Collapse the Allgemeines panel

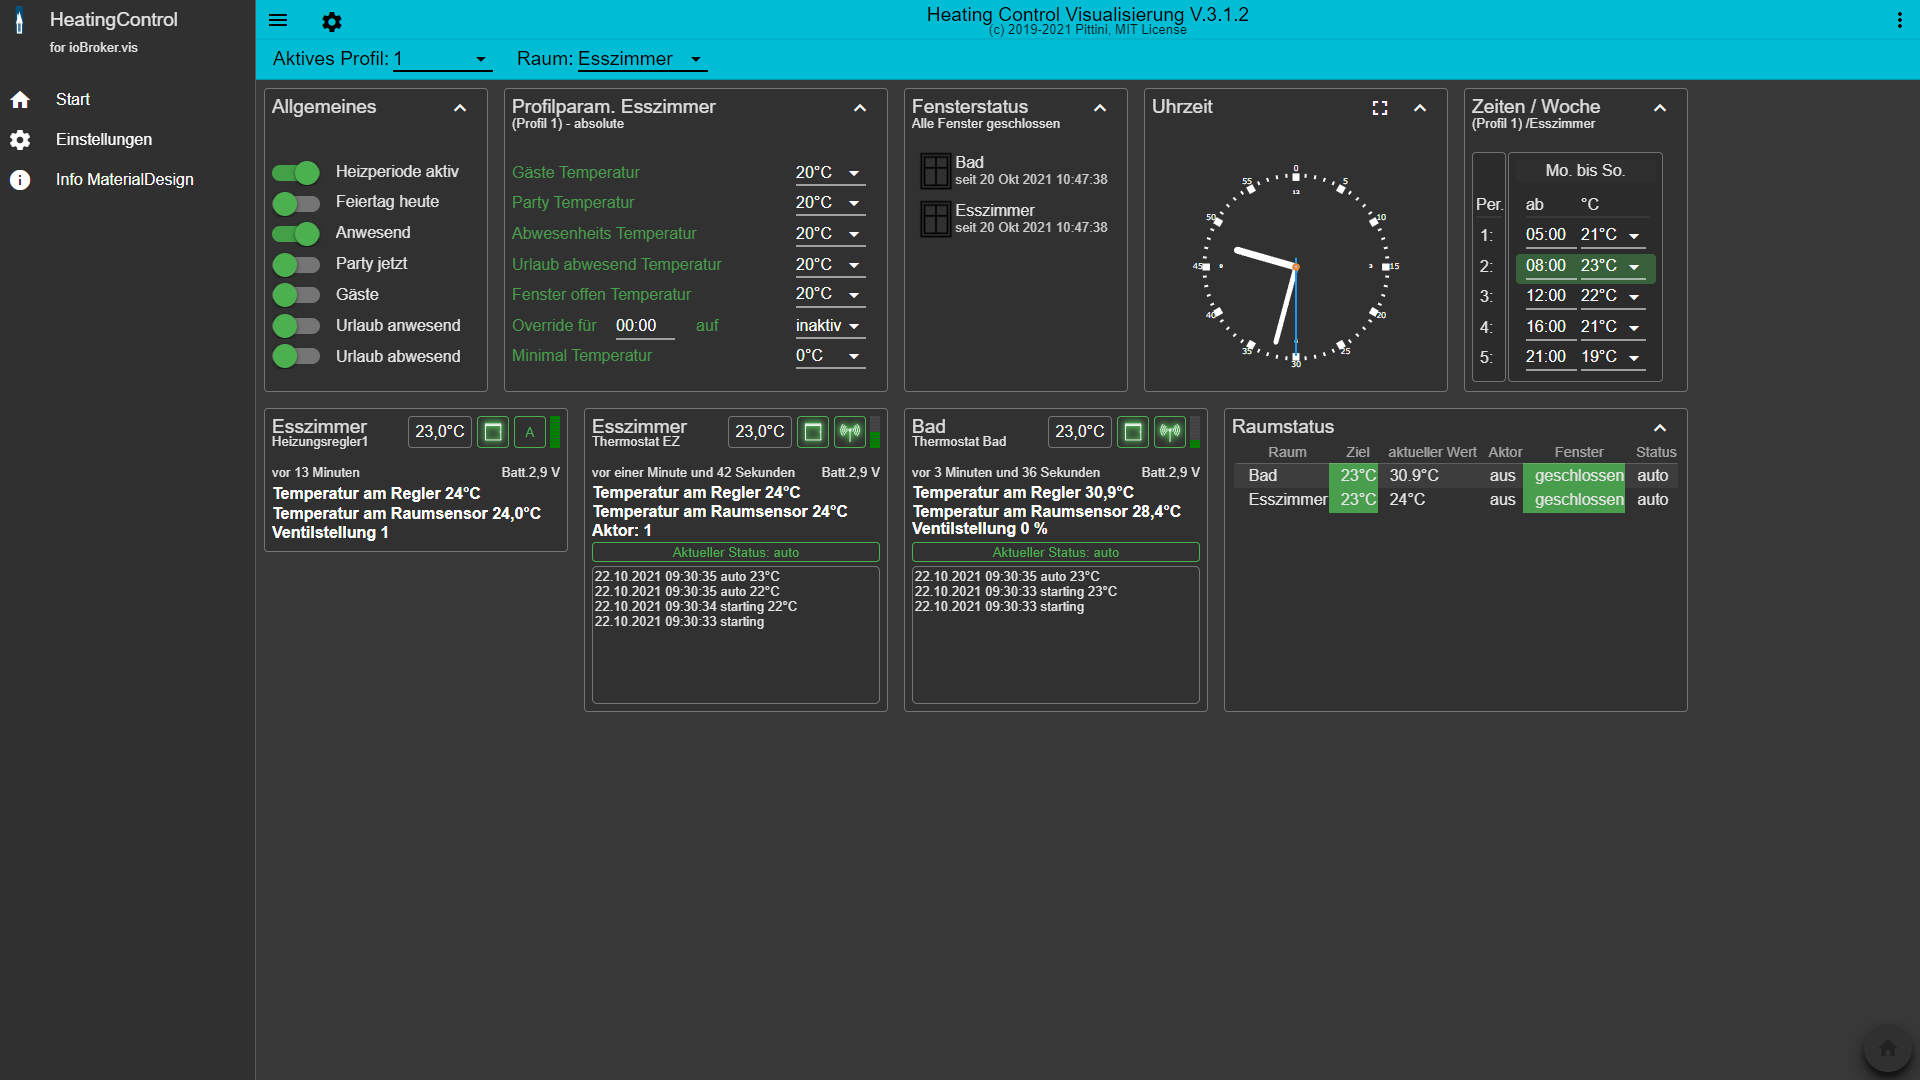point(460,108)
